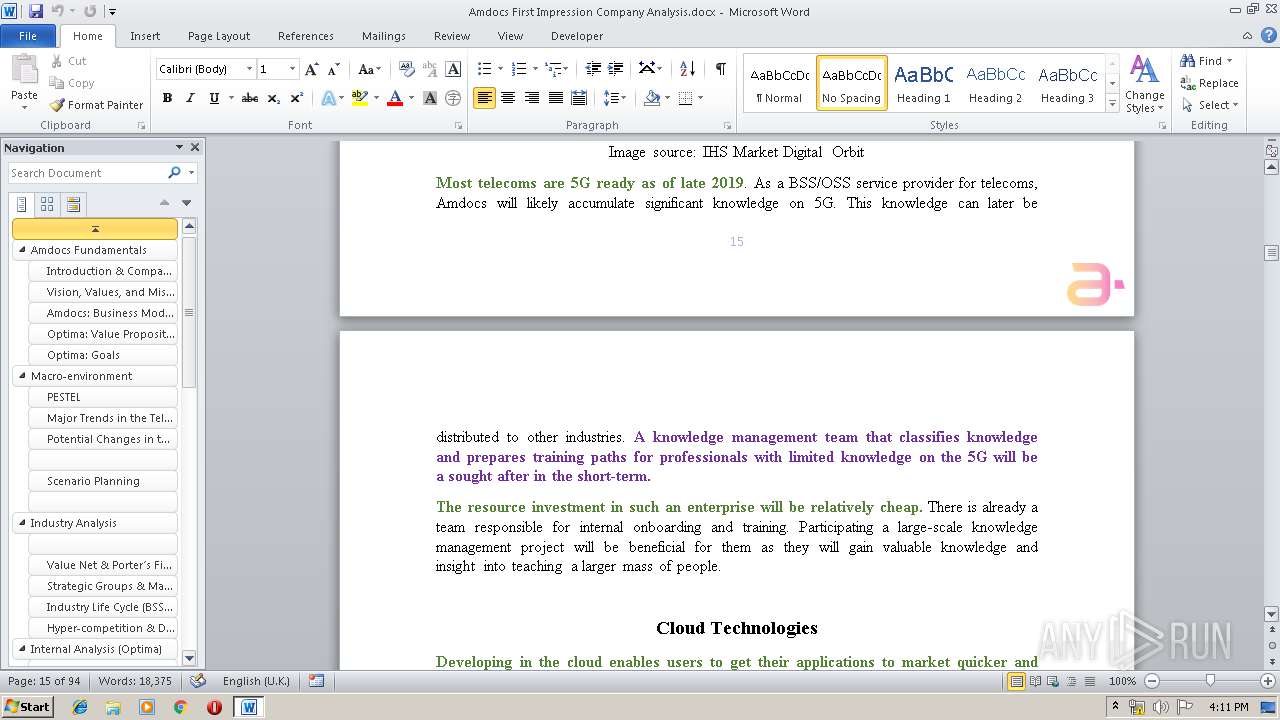Image resolution: width=1280 pixels, height=720 pixels.
Task: Center the paragraph text
Action: (508, 98)
